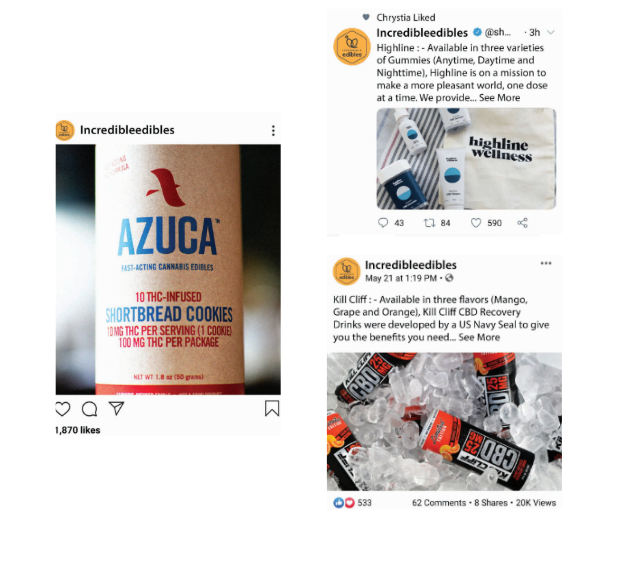Open the Incredibleedibles profile name on Instagram
The height and width of the screenshot is (562, 633).
127,130
